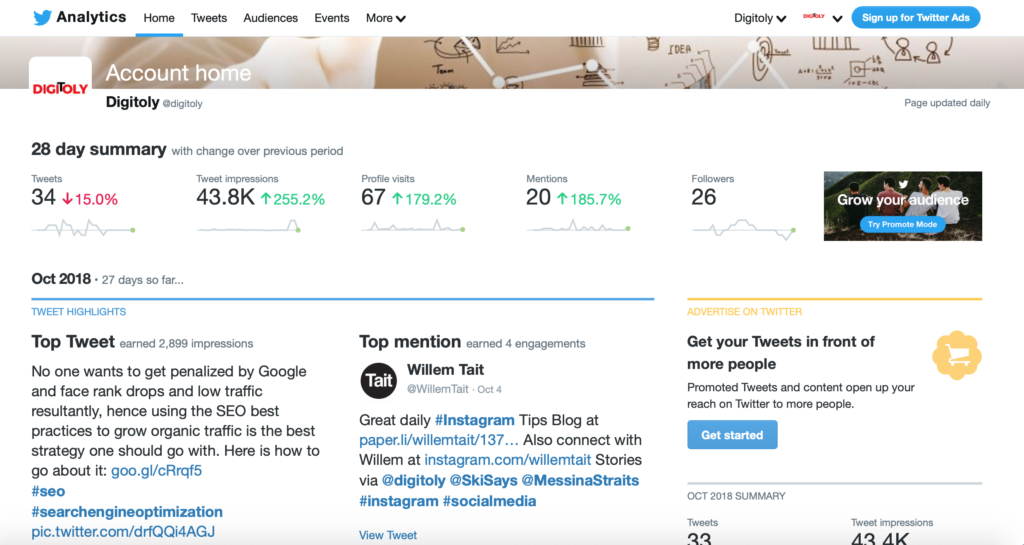Screen dimensions: 1024x545
Task: Click the #seo hashtag
Action: pyautogui.click(x=48, y=491)
